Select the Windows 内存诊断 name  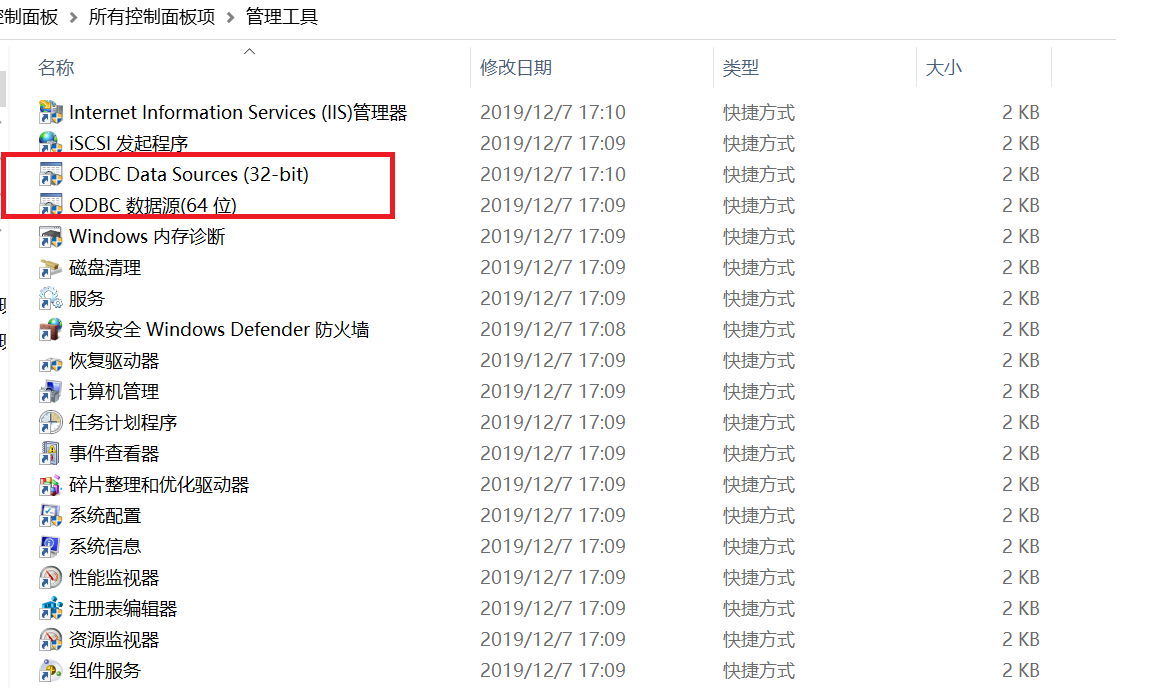coord(147,237)
